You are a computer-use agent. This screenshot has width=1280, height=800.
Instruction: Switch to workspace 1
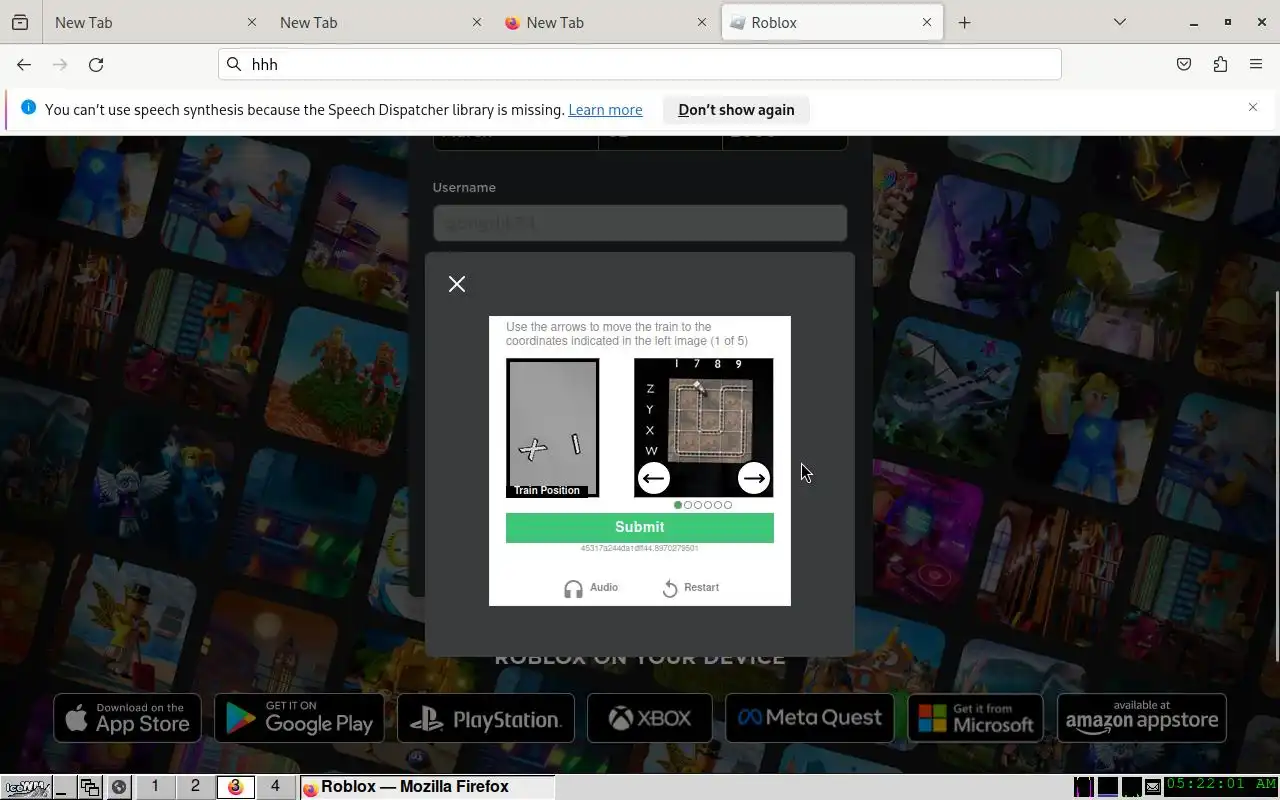[x=155, y=787]
